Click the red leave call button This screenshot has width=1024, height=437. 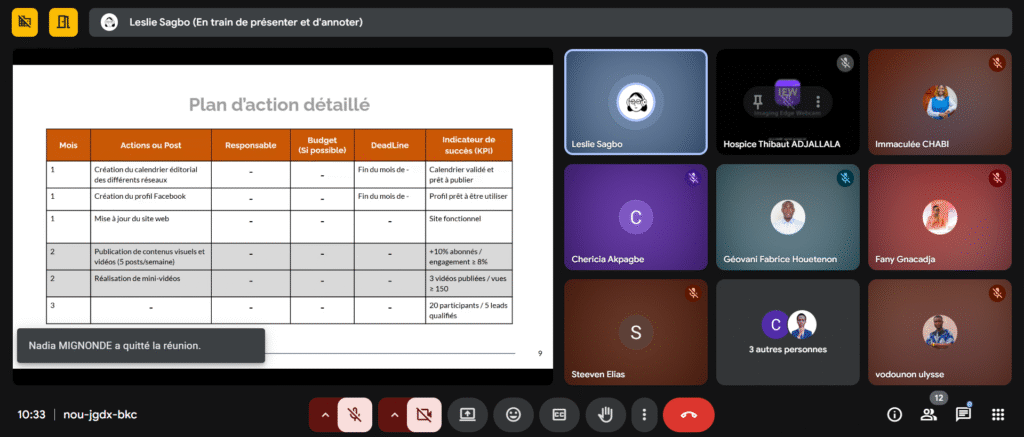tap(688, 414)
